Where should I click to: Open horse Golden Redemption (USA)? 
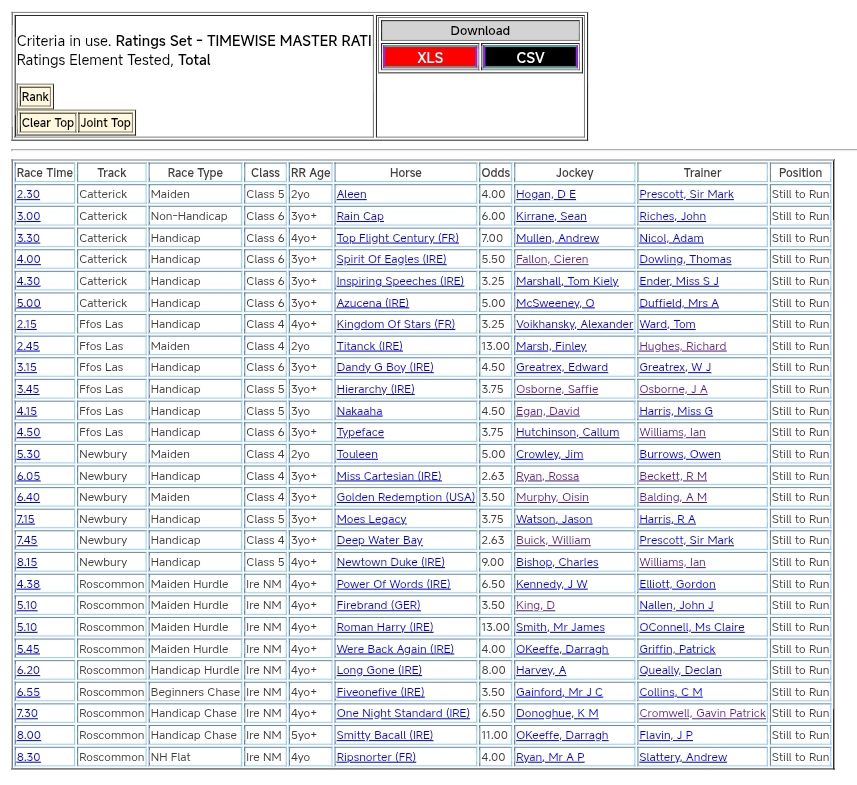click(x=405, y=498)
